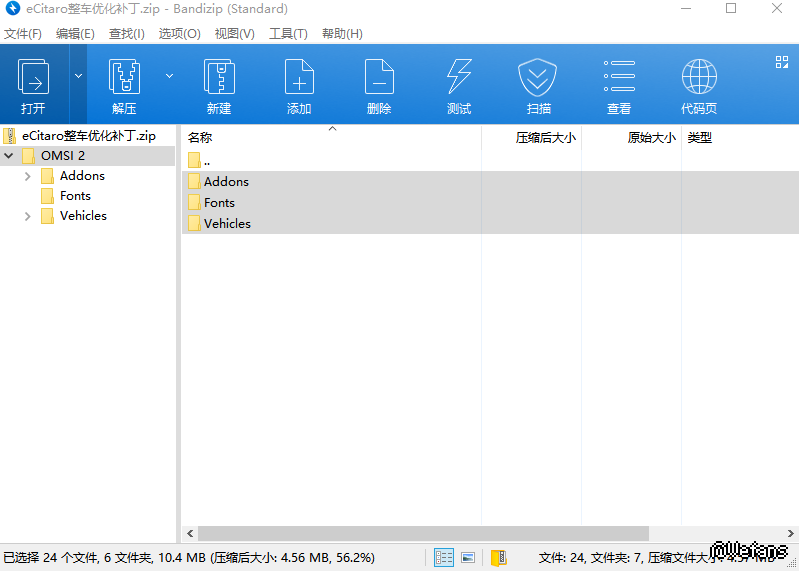Expand the Addons folder in the tree
This screenshot has height=571, width=799.
(x=28, y=176)
